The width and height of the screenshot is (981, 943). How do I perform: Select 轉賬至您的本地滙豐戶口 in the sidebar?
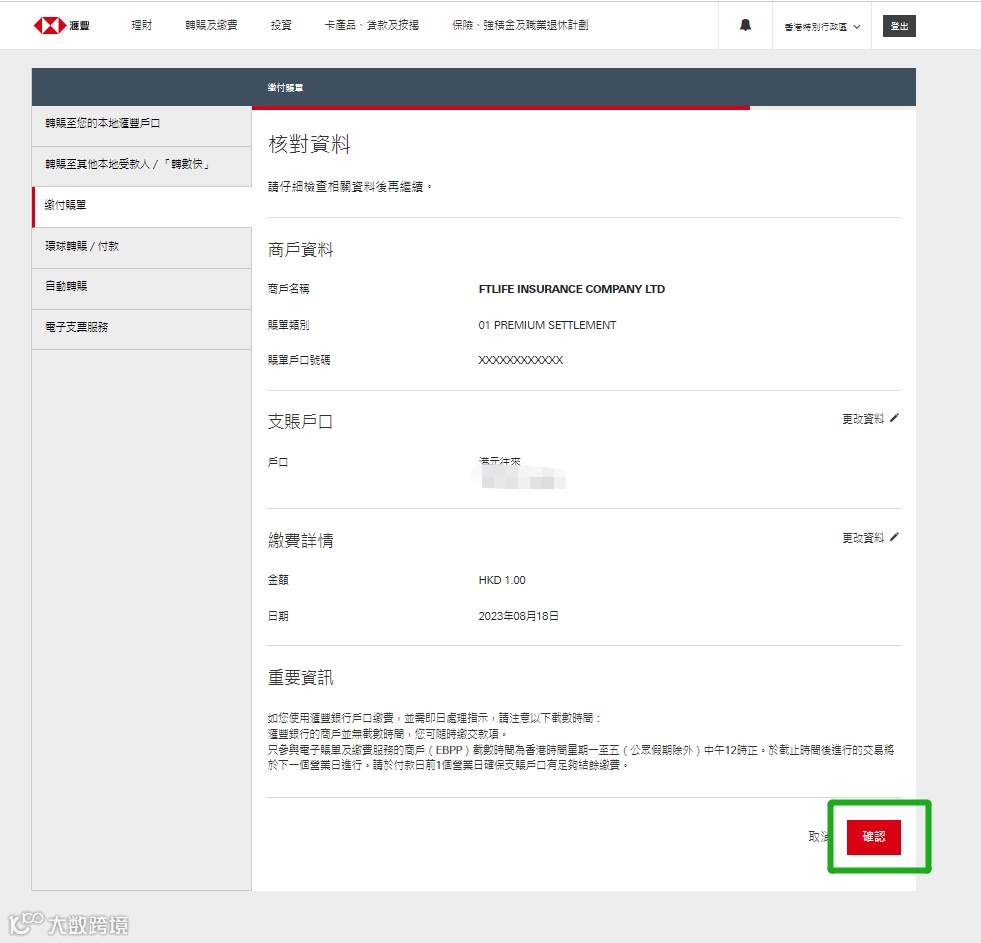point(142,124)
